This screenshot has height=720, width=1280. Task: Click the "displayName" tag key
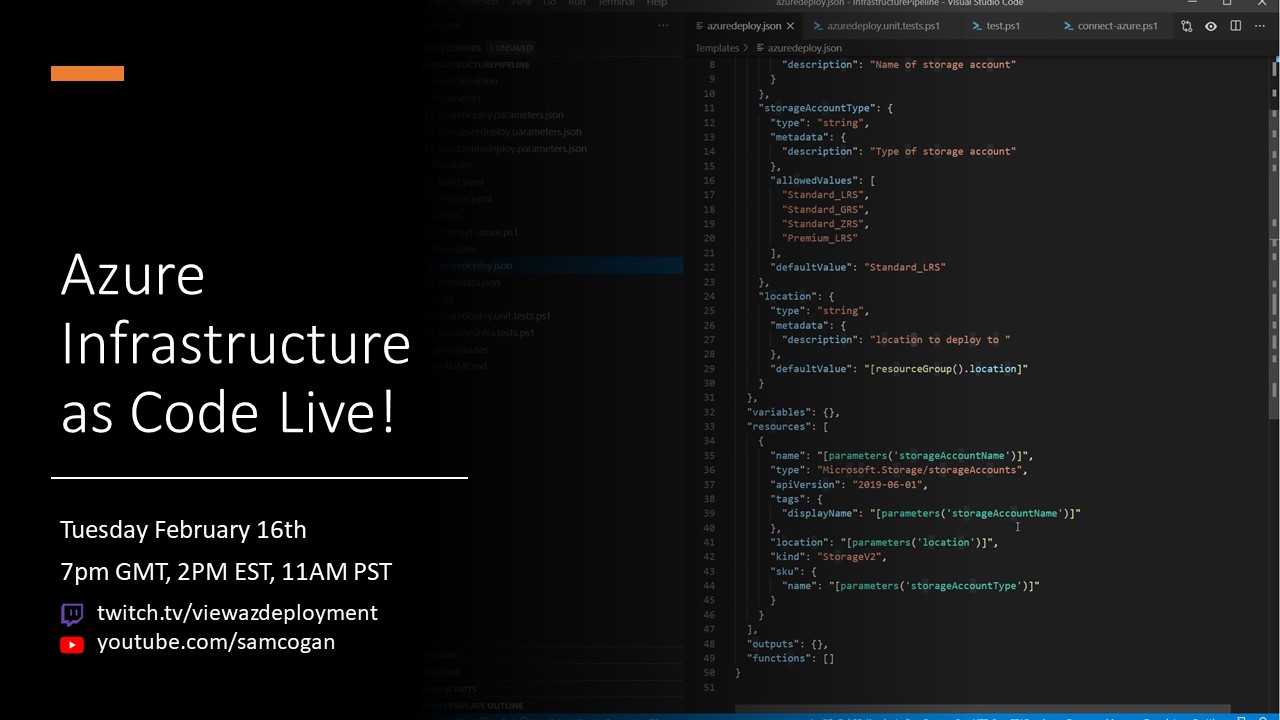pyautogui.click(x=820, y=514)
